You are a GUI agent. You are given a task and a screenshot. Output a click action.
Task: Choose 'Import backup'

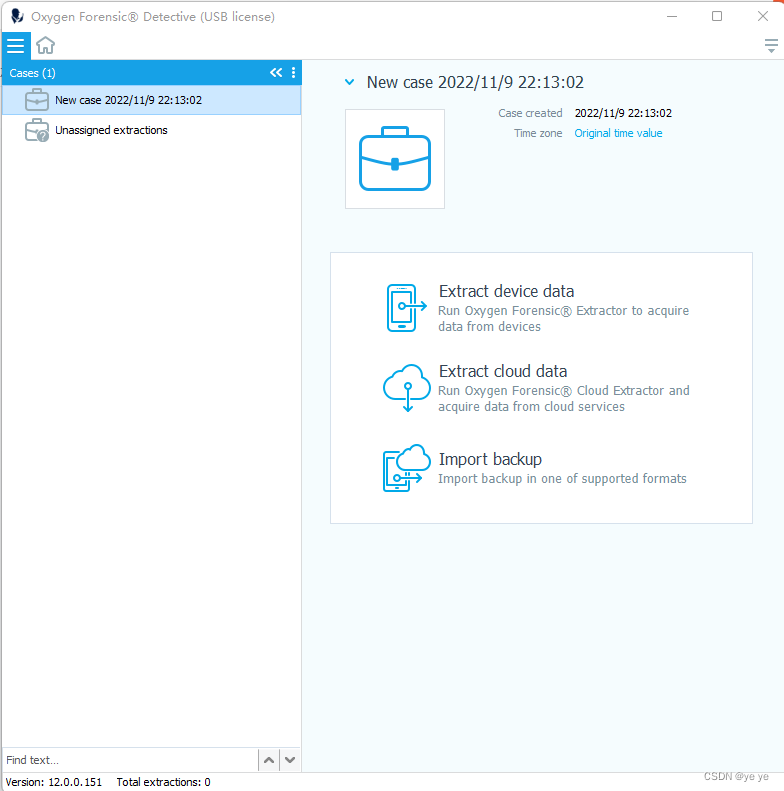coord(490,460)
